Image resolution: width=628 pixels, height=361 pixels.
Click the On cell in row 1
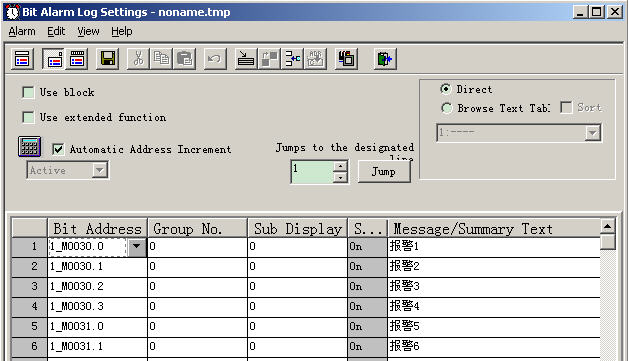[x=368, y=247]
